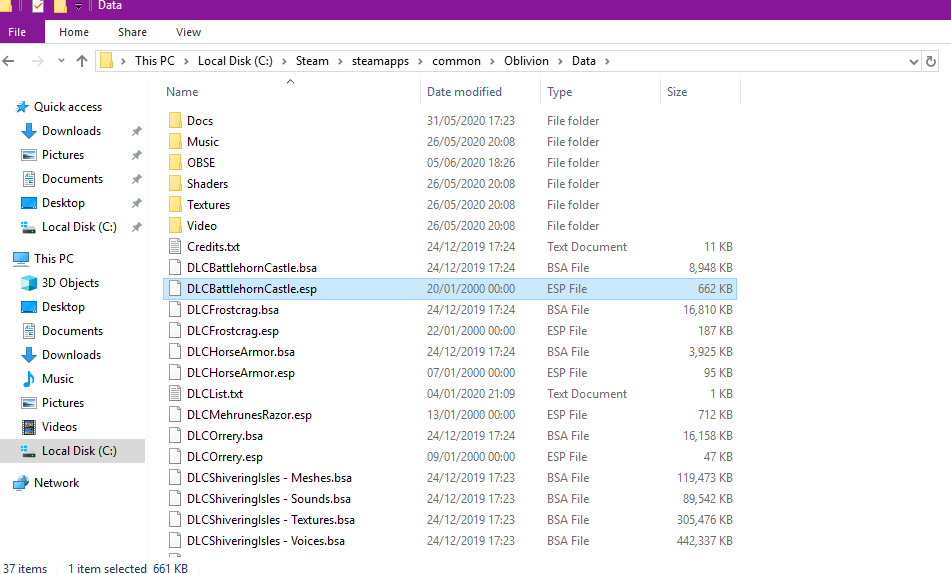This screenshot has width=951, height=574.
Task: Click the Forward navigation arrow
Action: tap(38, 61)
